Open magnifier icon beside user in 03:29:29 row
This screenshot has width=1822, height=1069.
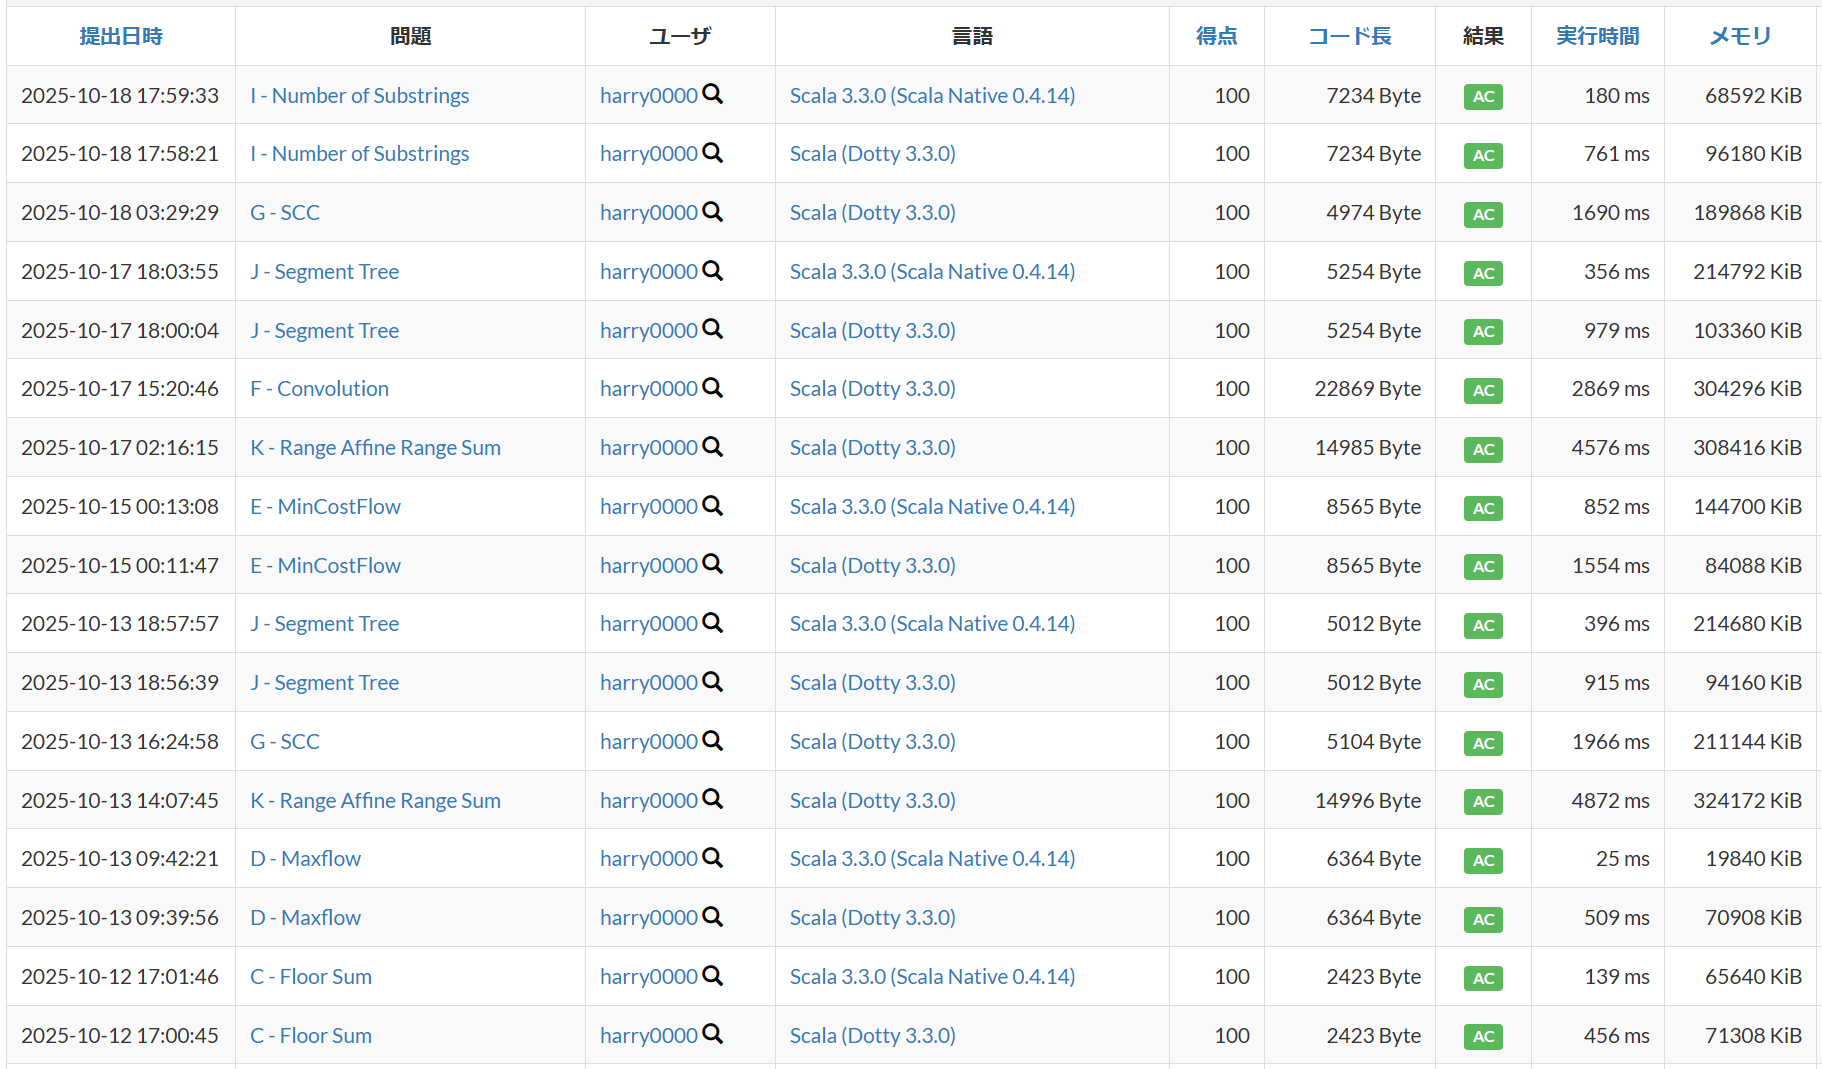point(712,212)
